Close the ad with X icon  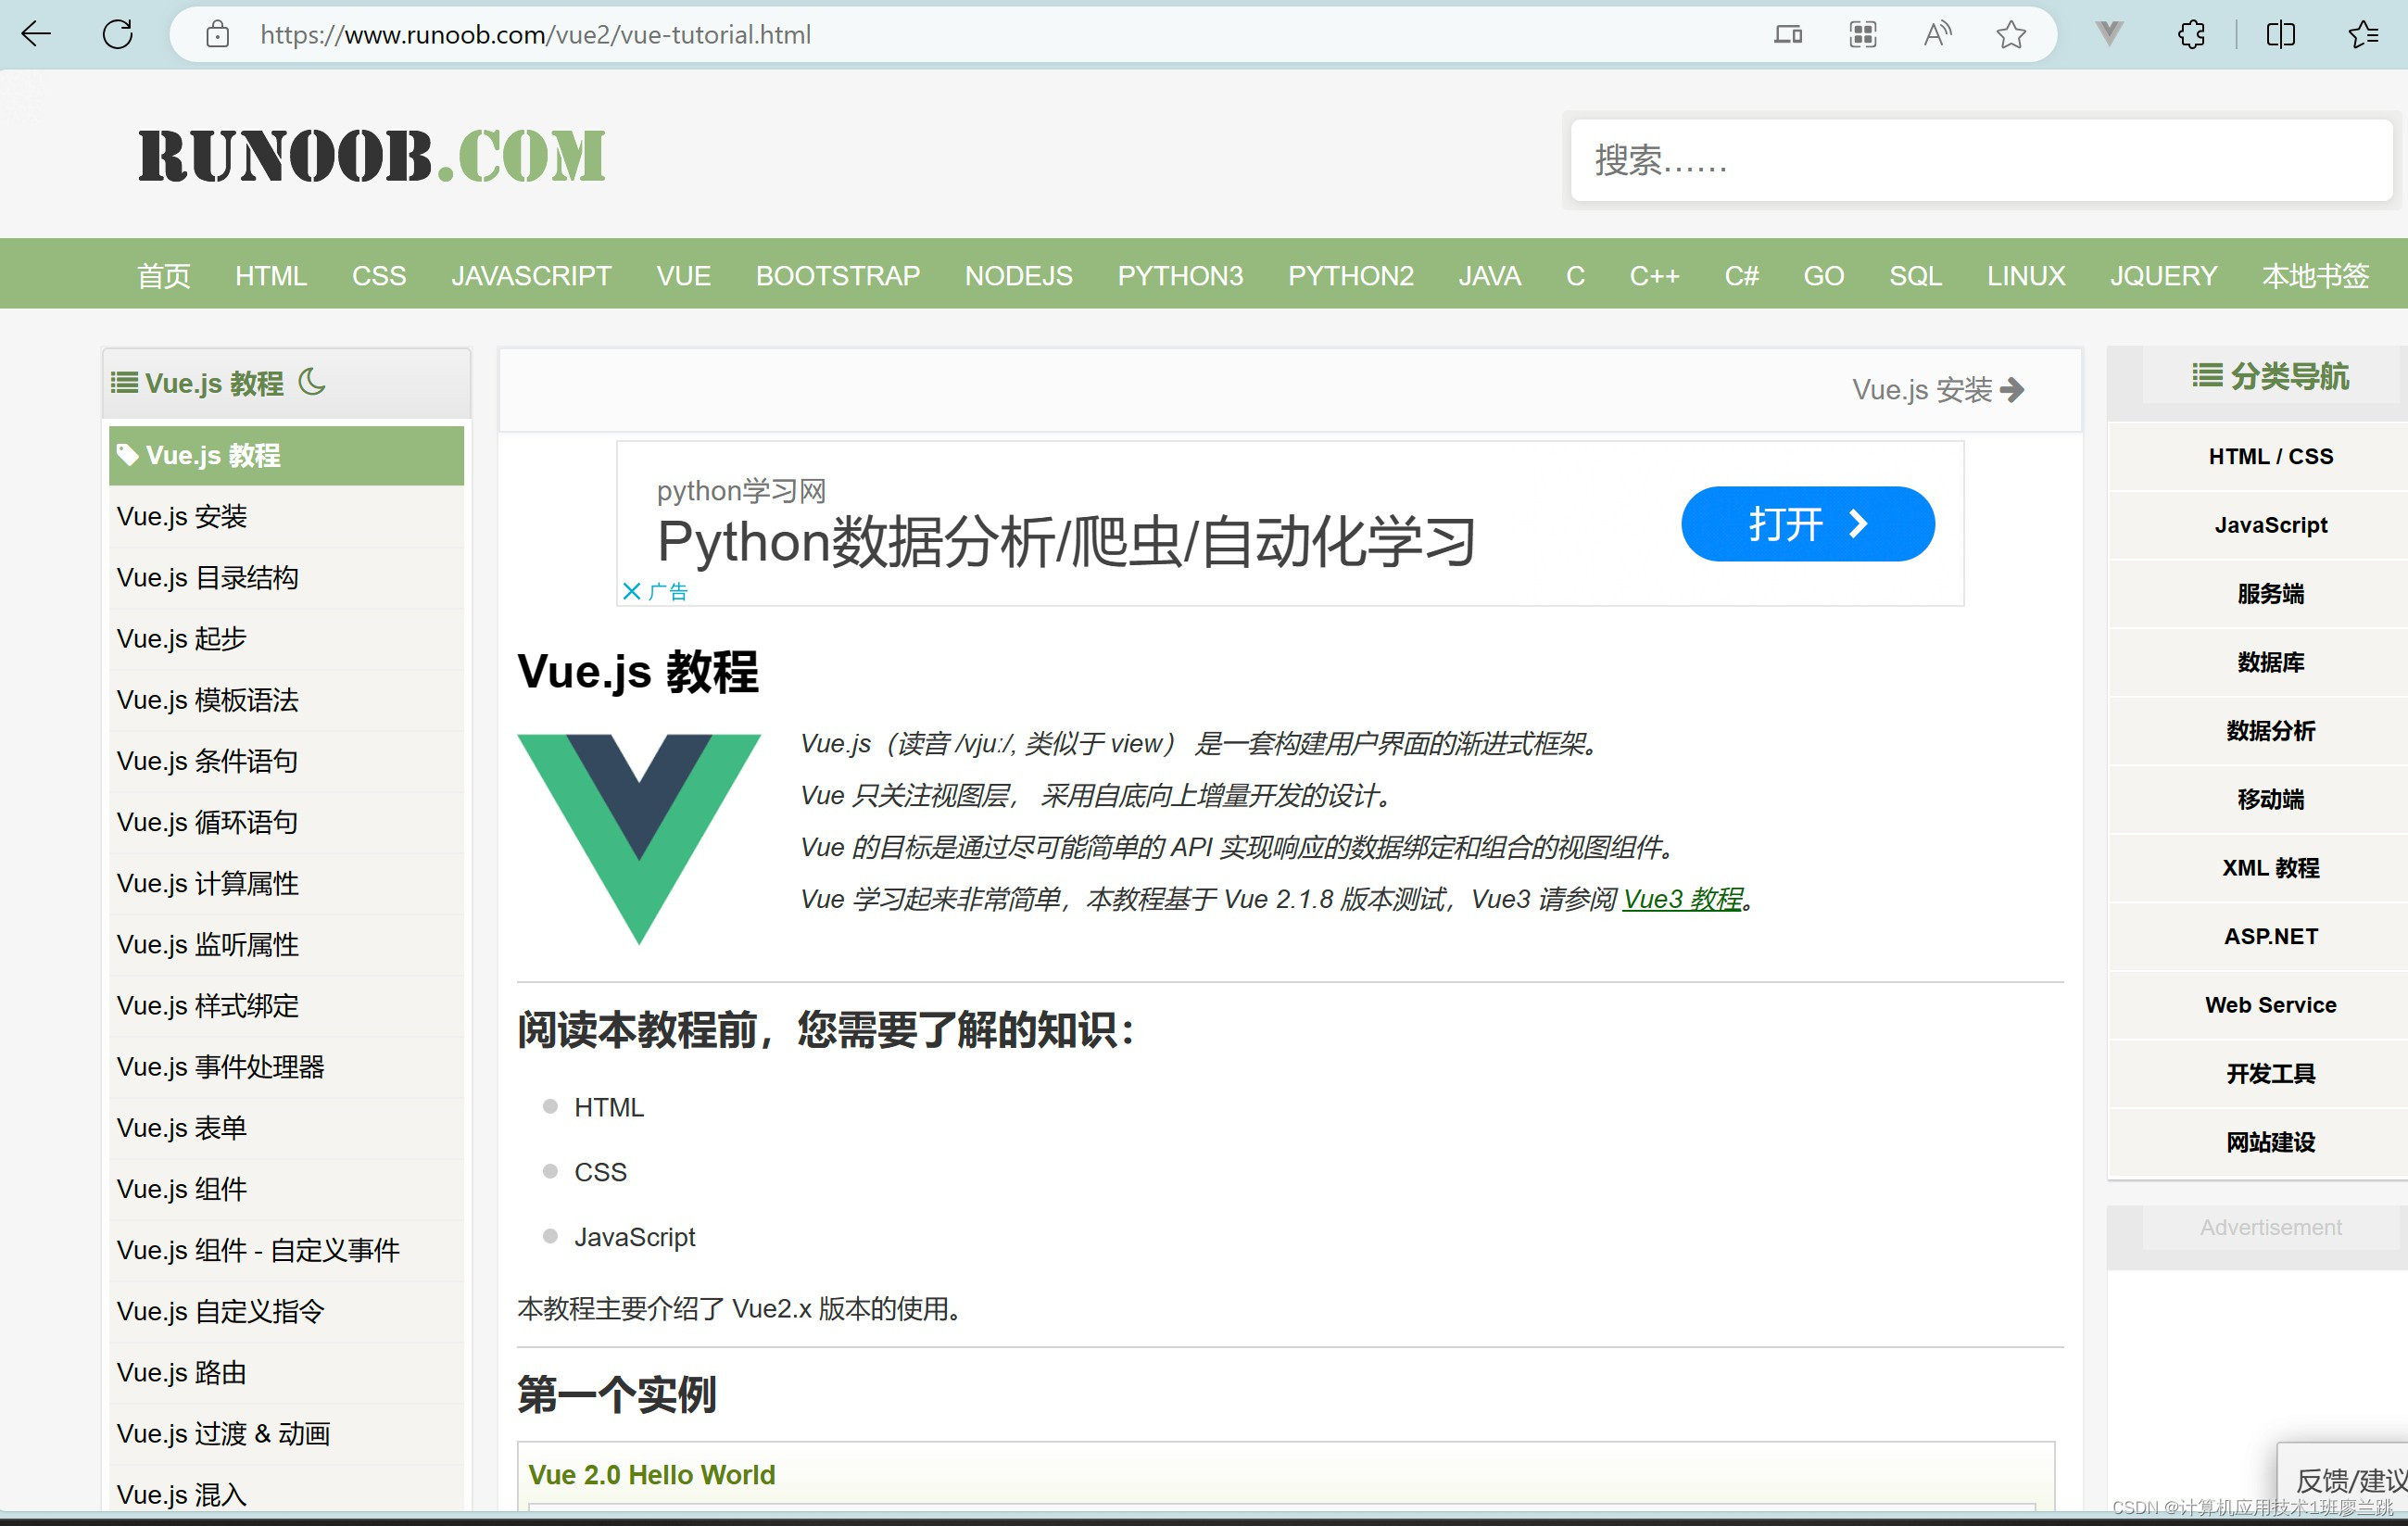(x=631, y=591)
